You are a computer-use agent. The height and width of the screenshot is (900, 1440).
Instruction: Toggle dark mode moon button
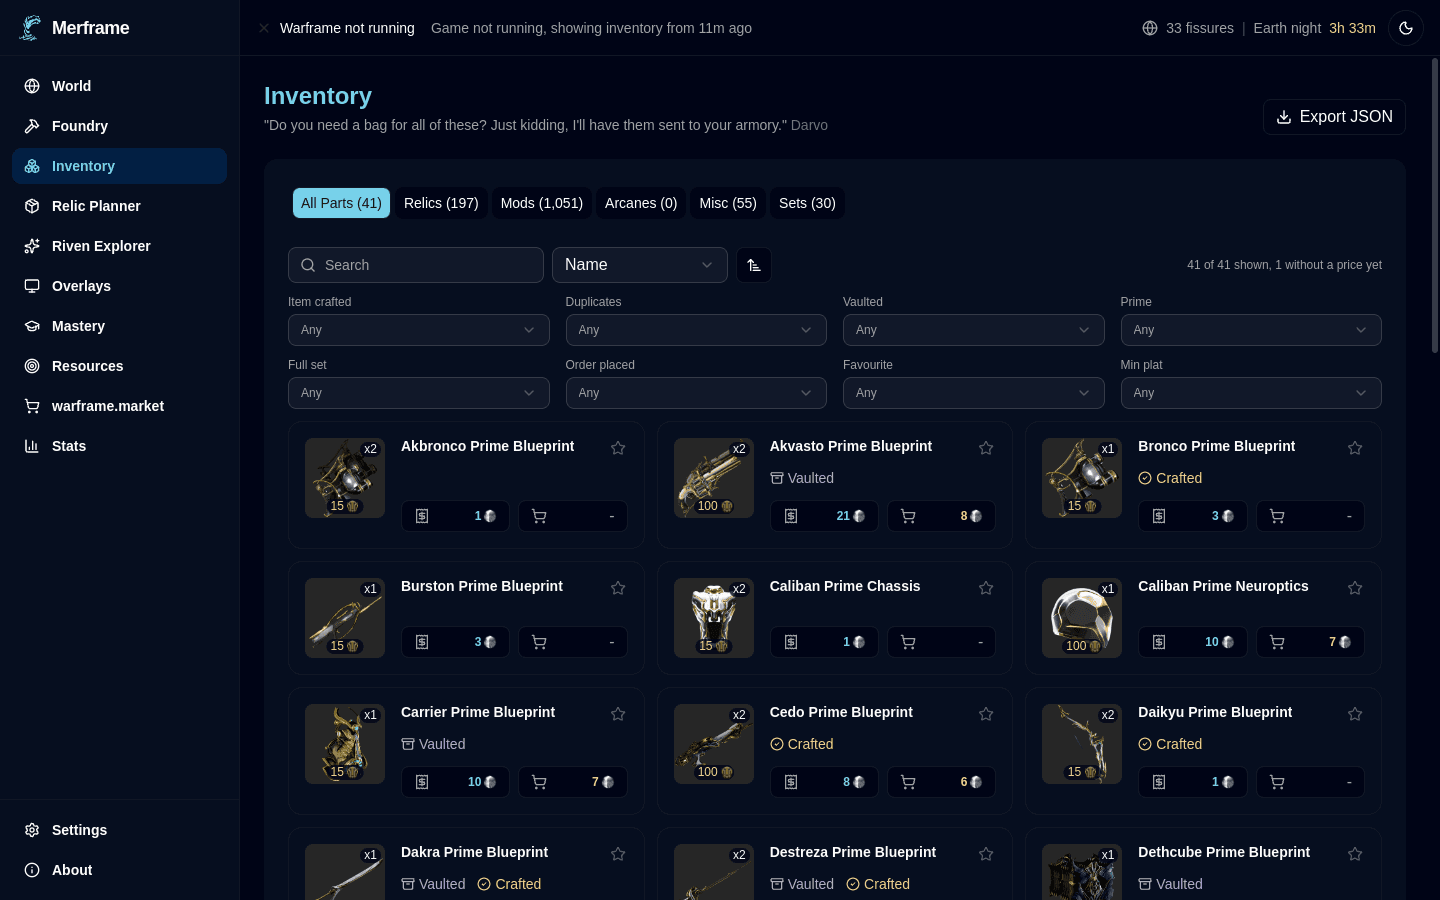click(x=1406, y=28)
